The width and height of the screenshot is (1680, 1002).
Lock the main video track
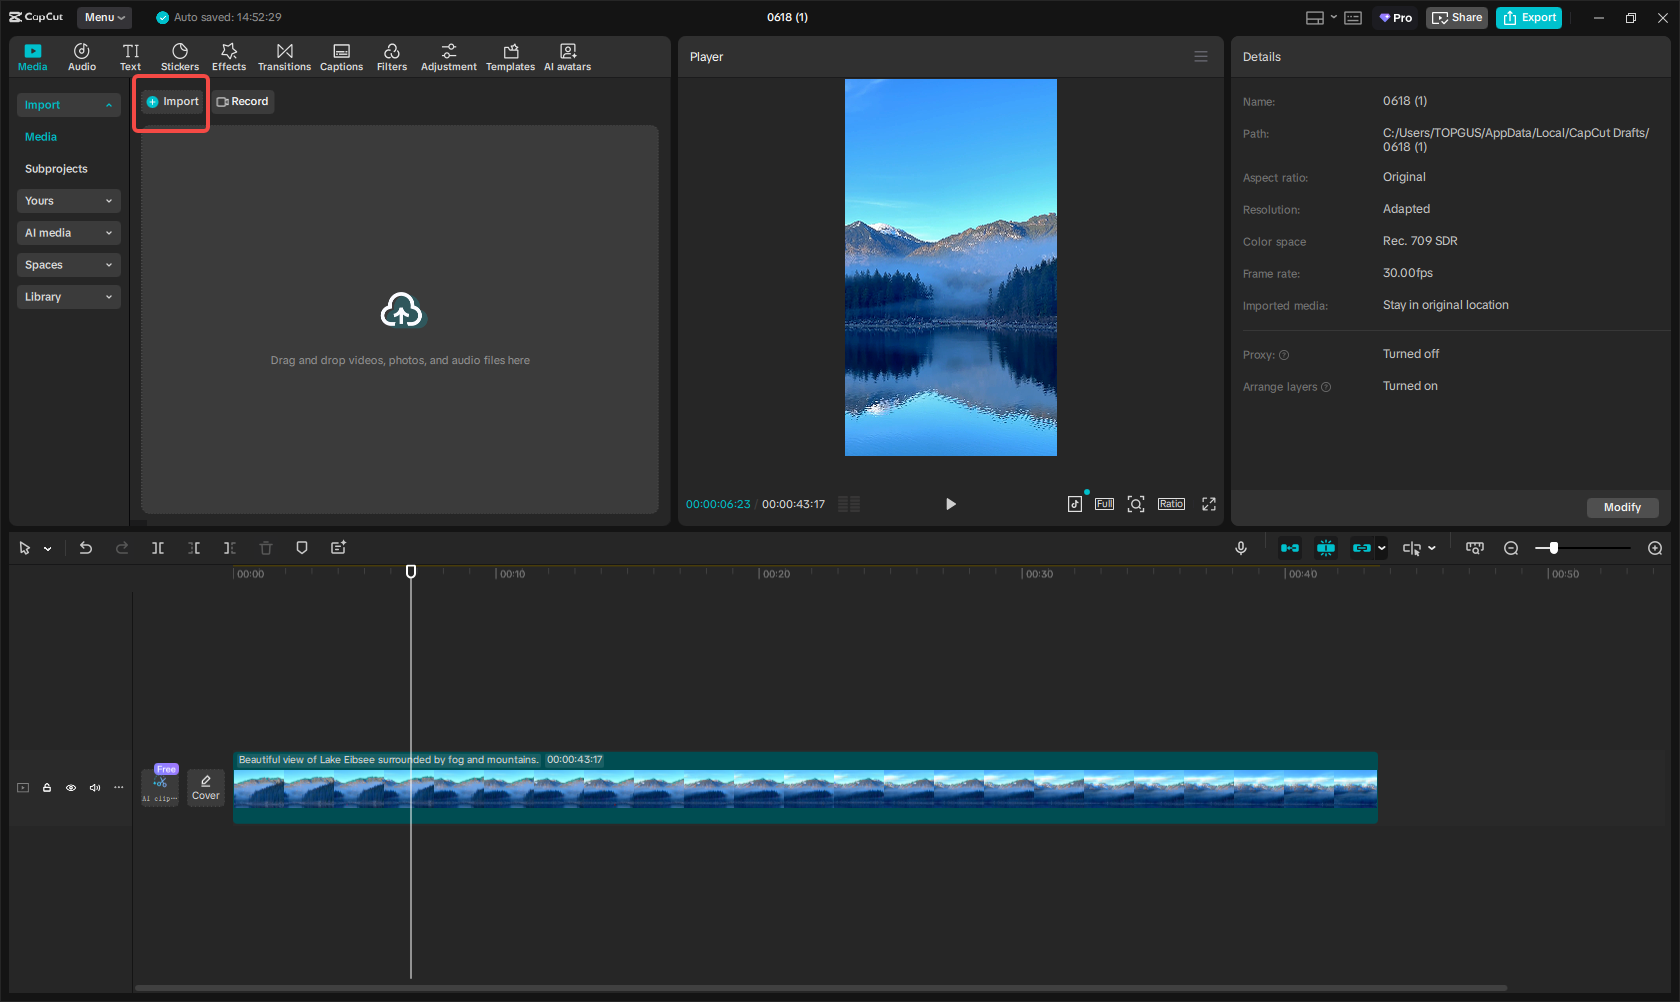pyautogui.click(x=47, y=788)
